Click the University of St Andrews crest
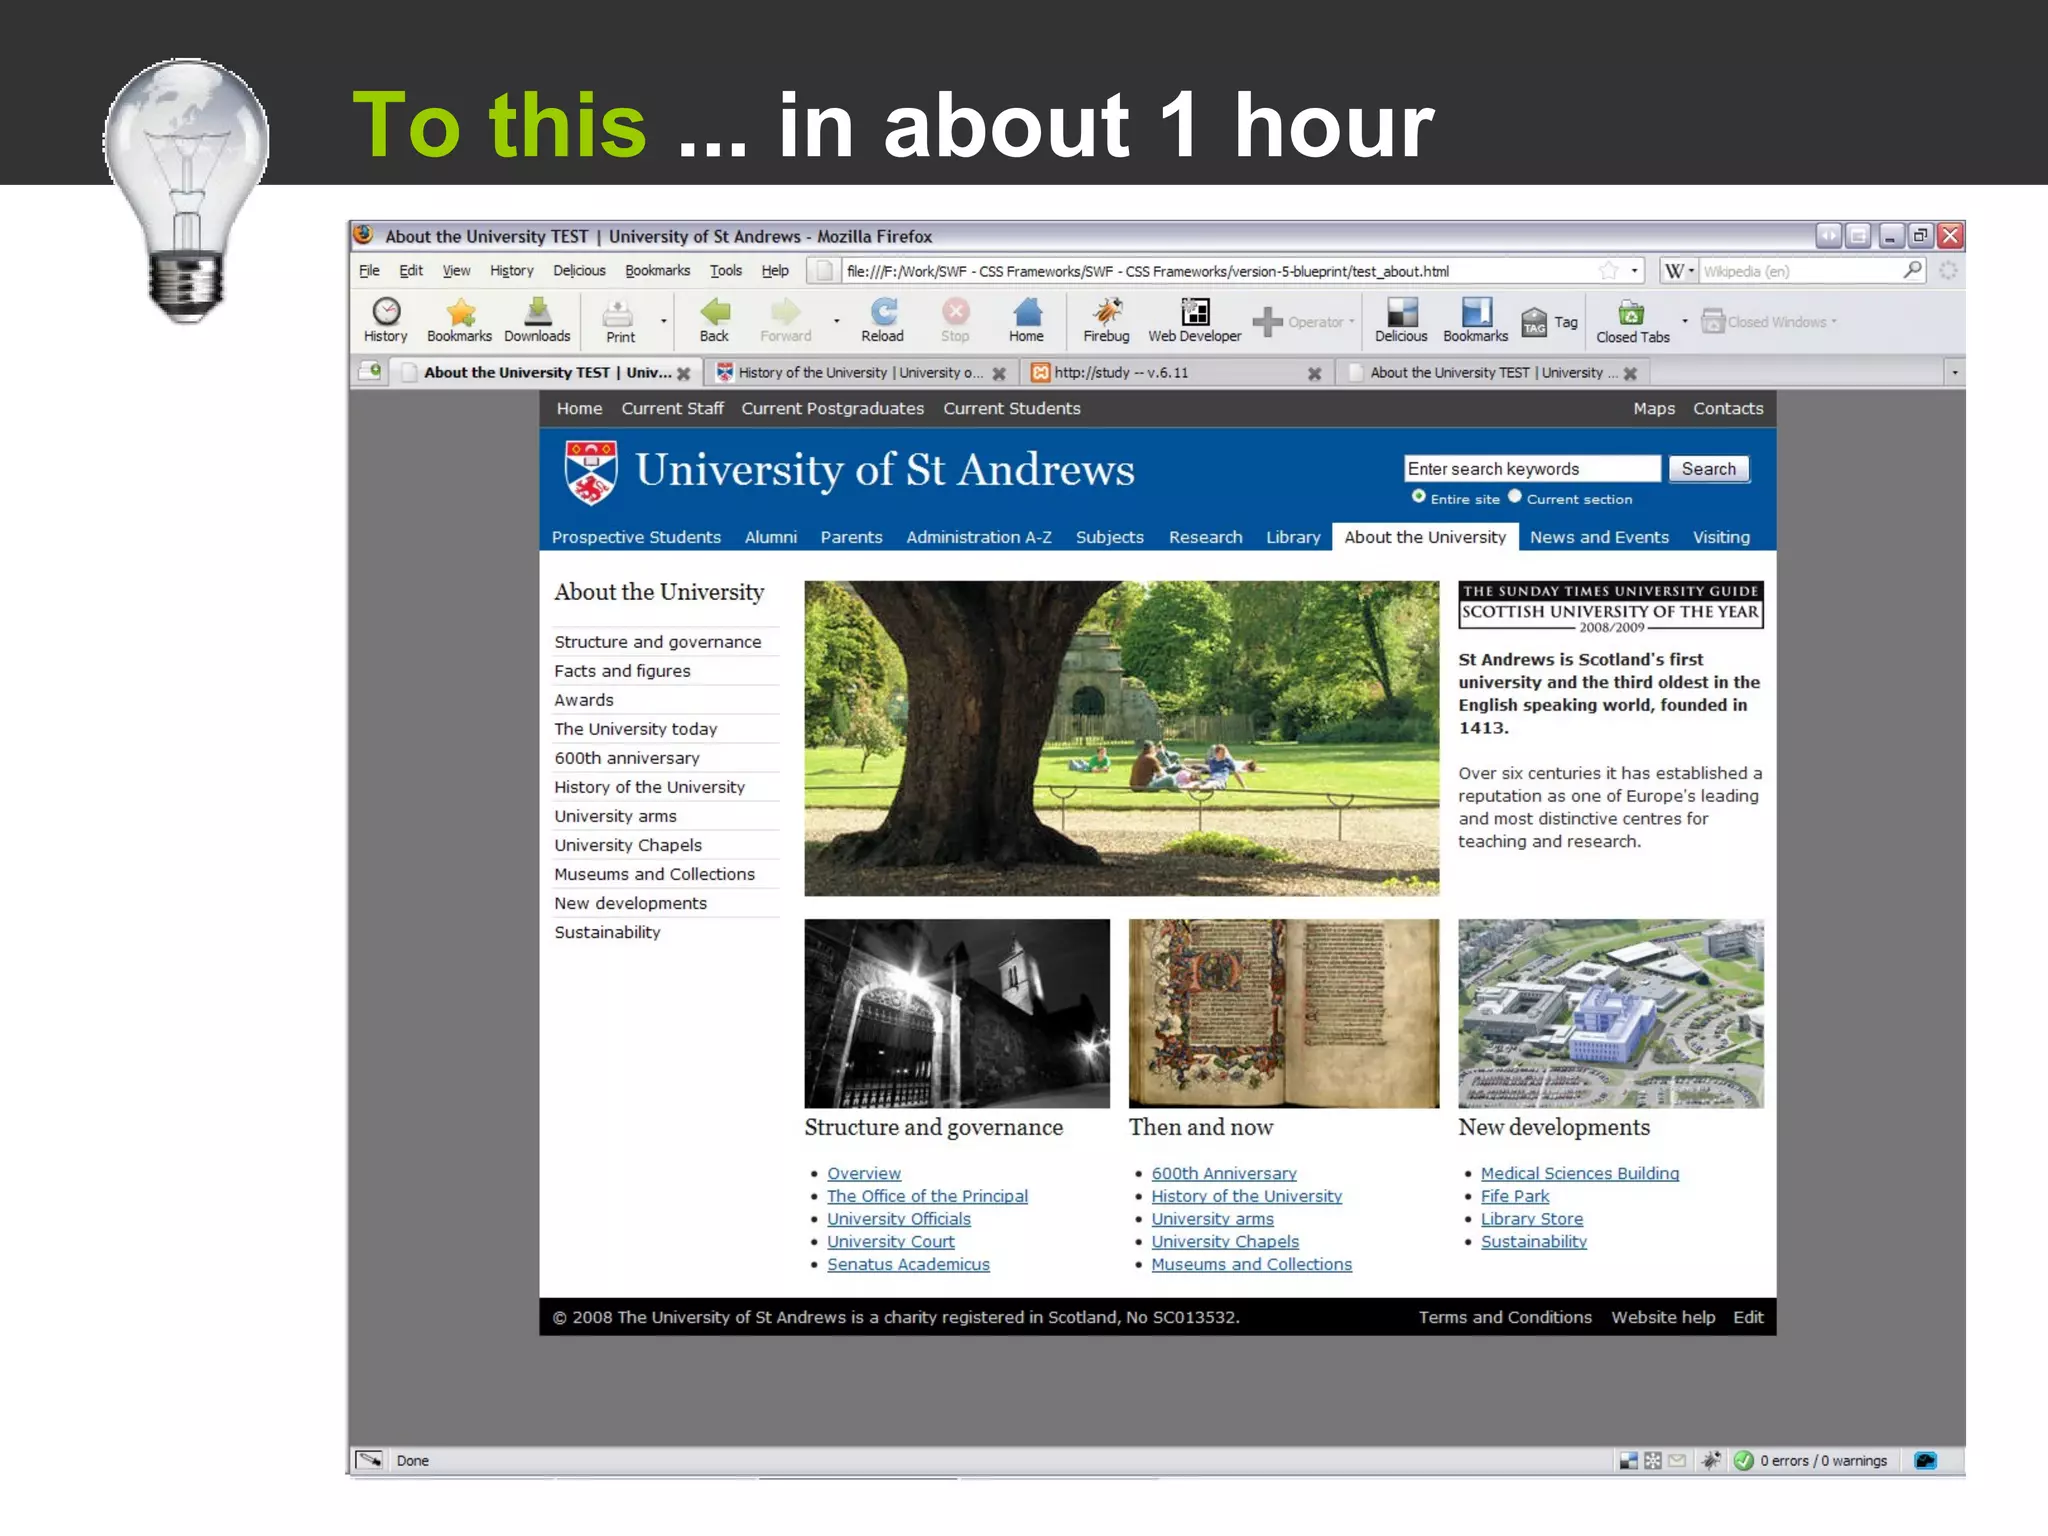 pyautogui.click(x=591, y=472)
